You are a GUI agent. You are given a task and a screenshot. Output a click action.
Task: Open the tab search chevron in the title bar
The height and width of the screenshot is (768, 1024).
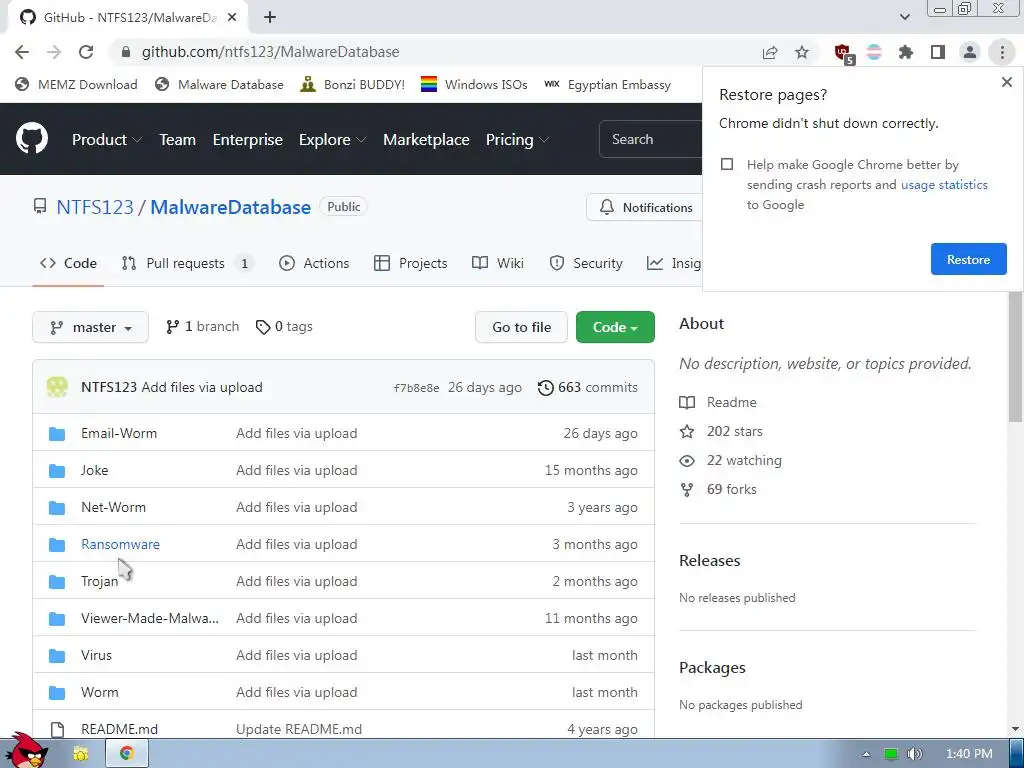[904, 17]
